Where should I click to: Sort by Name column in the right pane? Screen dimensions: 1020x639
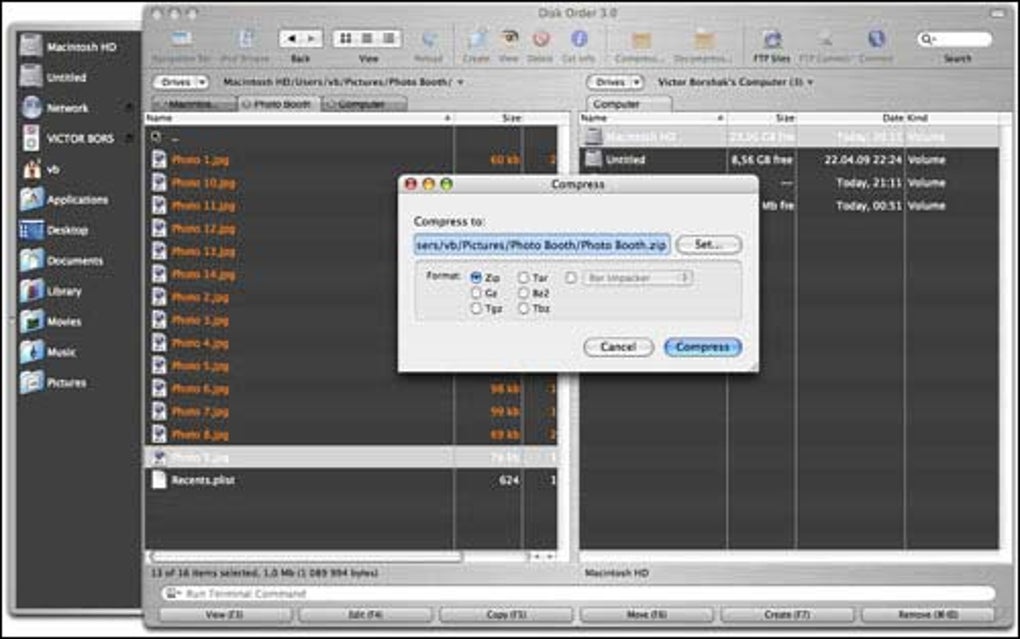pyautogui.click(x=652, y=118)
